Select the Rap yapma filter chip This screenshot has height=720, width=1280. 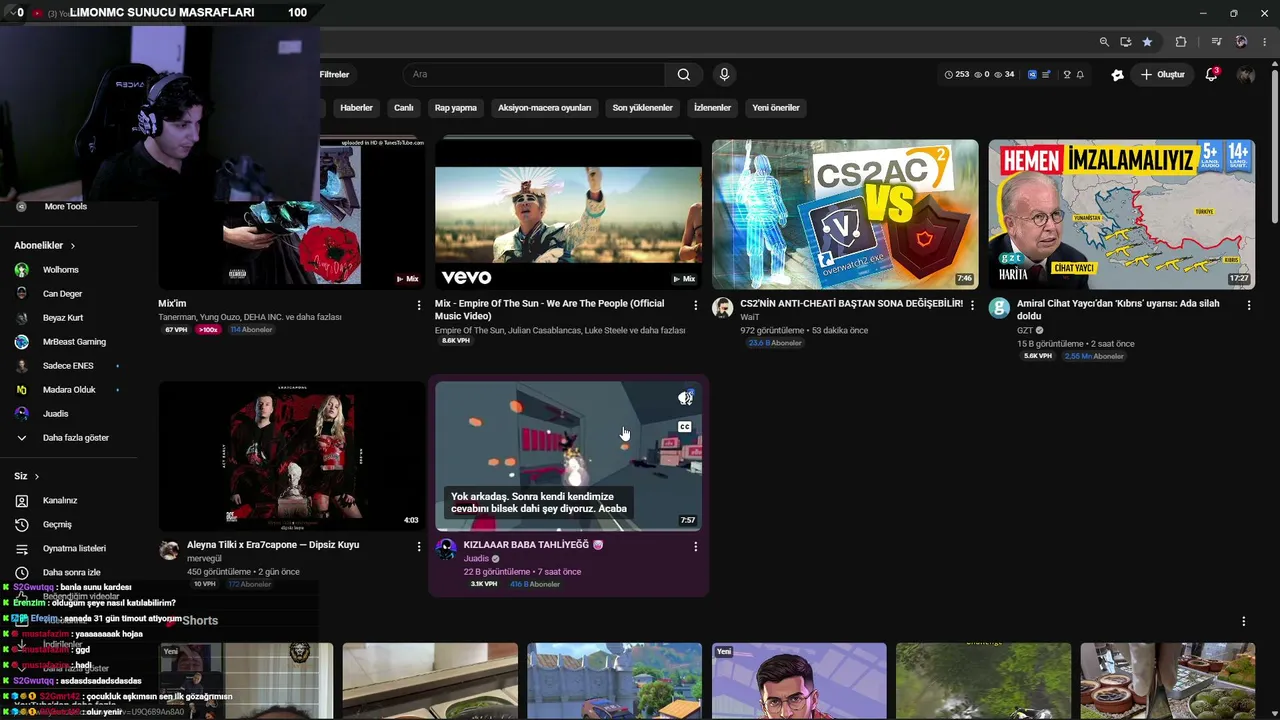[x=456, y=108]
